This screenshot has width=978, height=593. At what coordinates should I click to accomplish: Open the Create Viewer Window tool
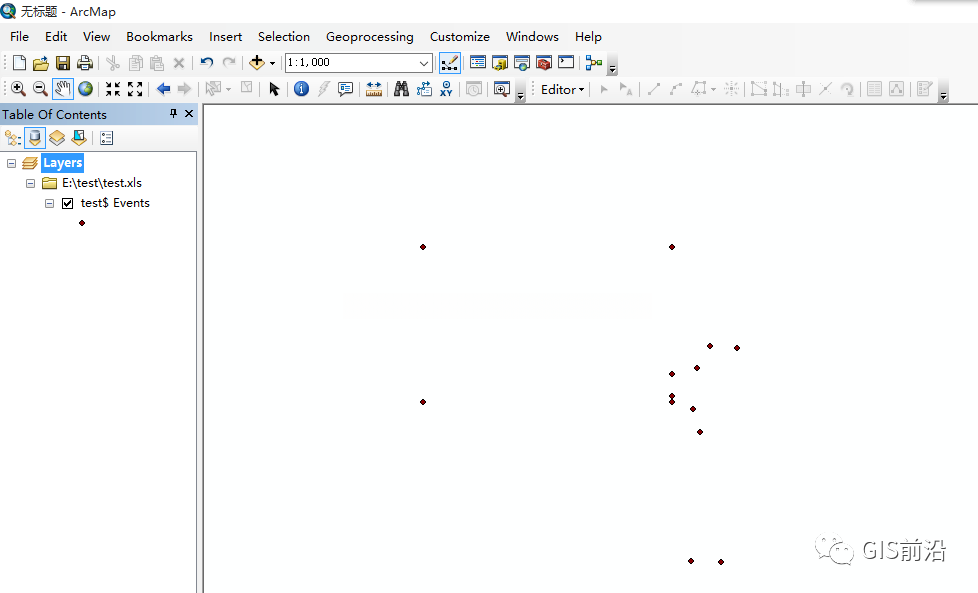[501, 89]
